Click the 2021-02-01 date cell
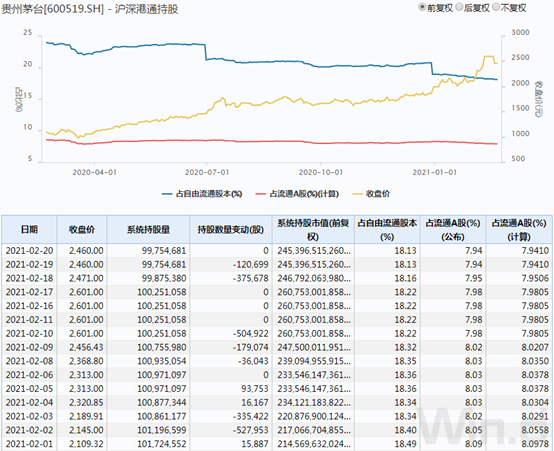The image size is (554, 451). point(29,444)
